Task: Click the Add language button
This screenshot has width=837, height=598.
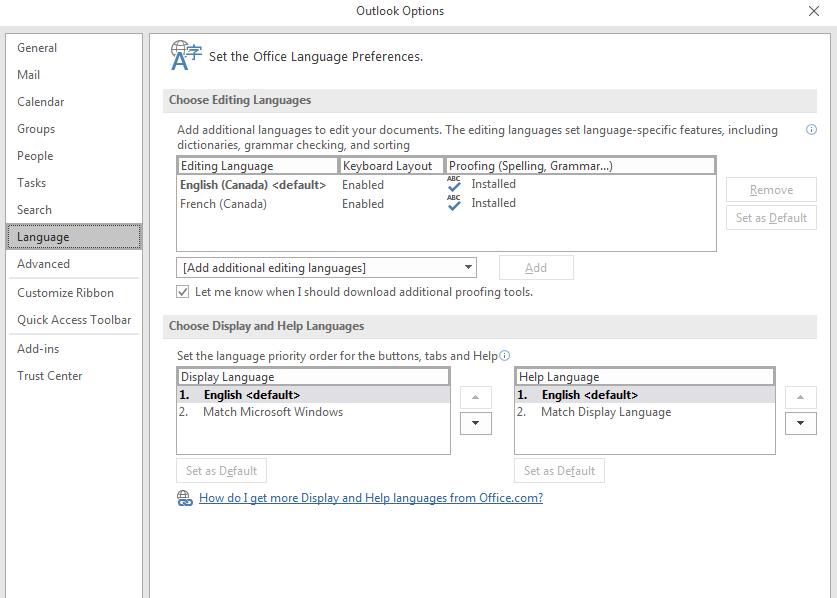Action: point(536,267)
